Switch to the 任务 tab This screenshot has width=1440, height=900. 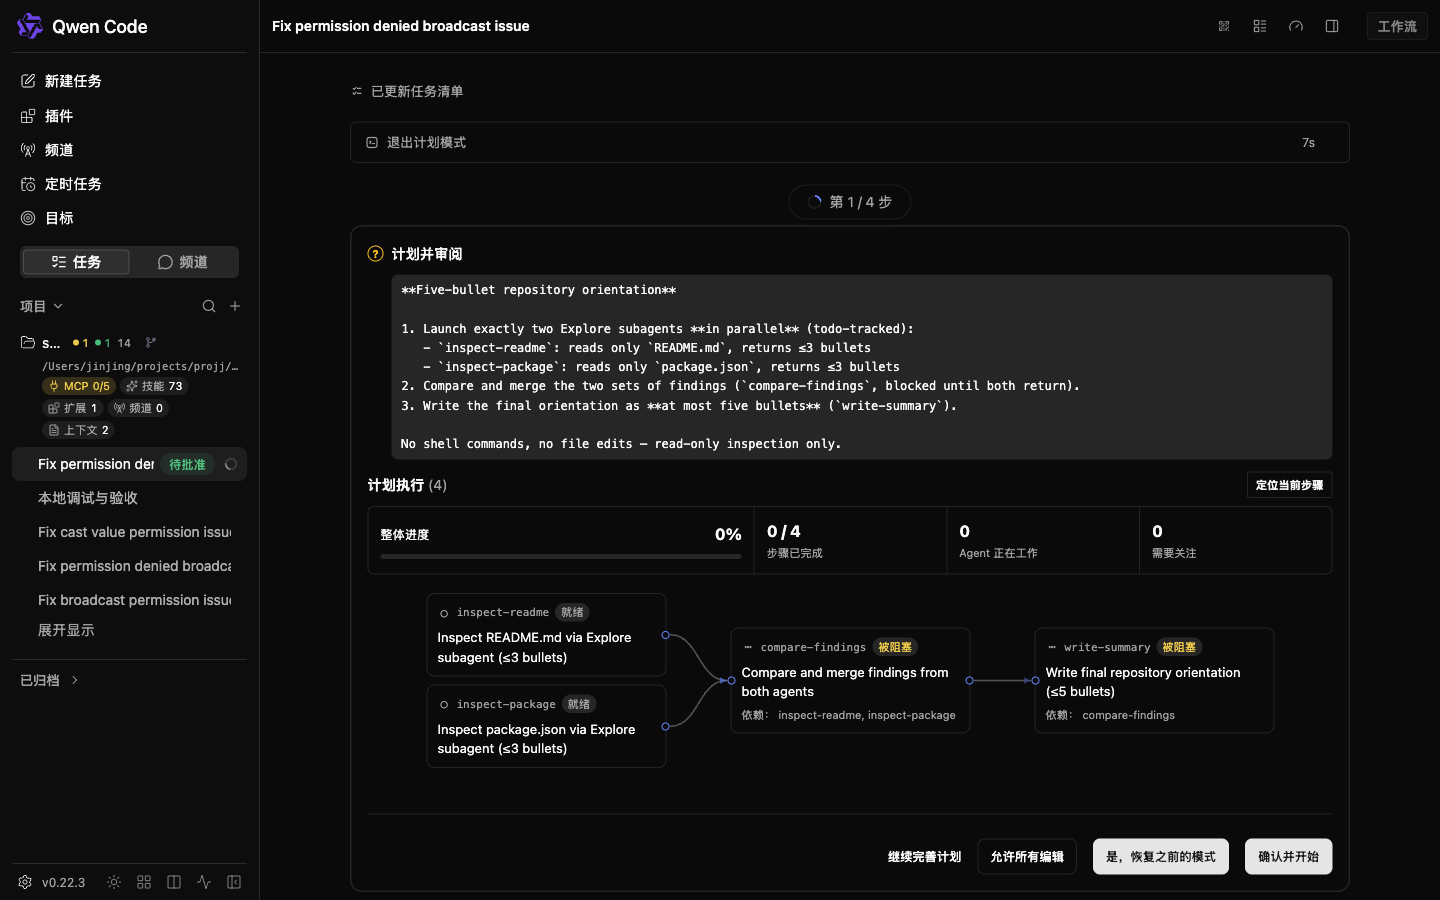point(76,262)
